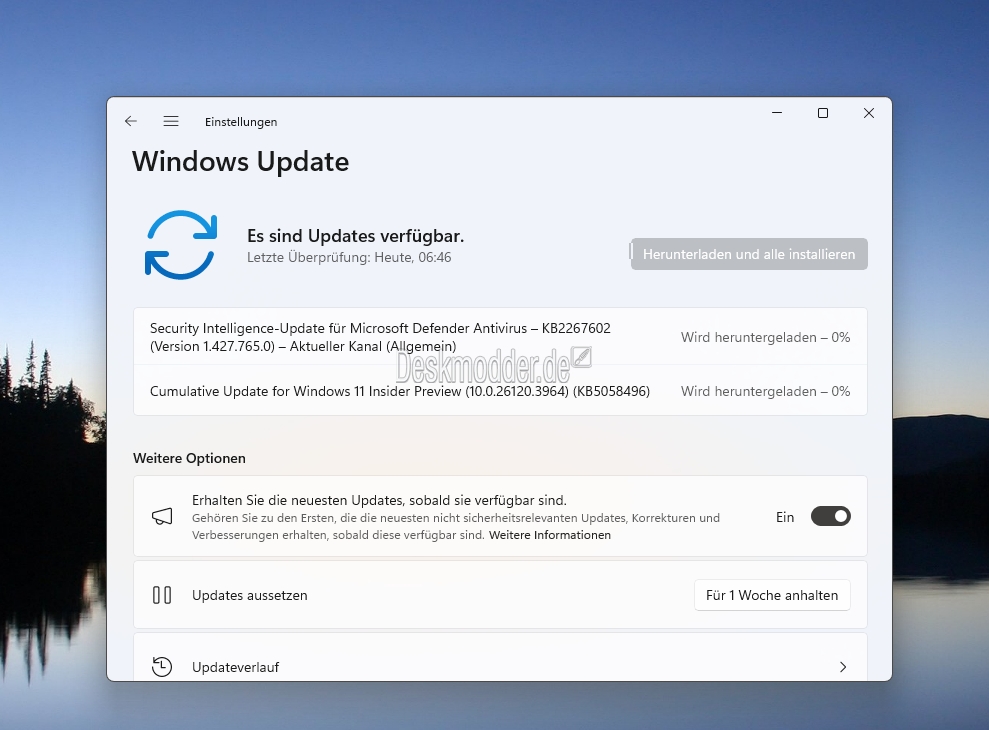
Task: Click the Weitere Optionen section header
Action: pos(189,458)
